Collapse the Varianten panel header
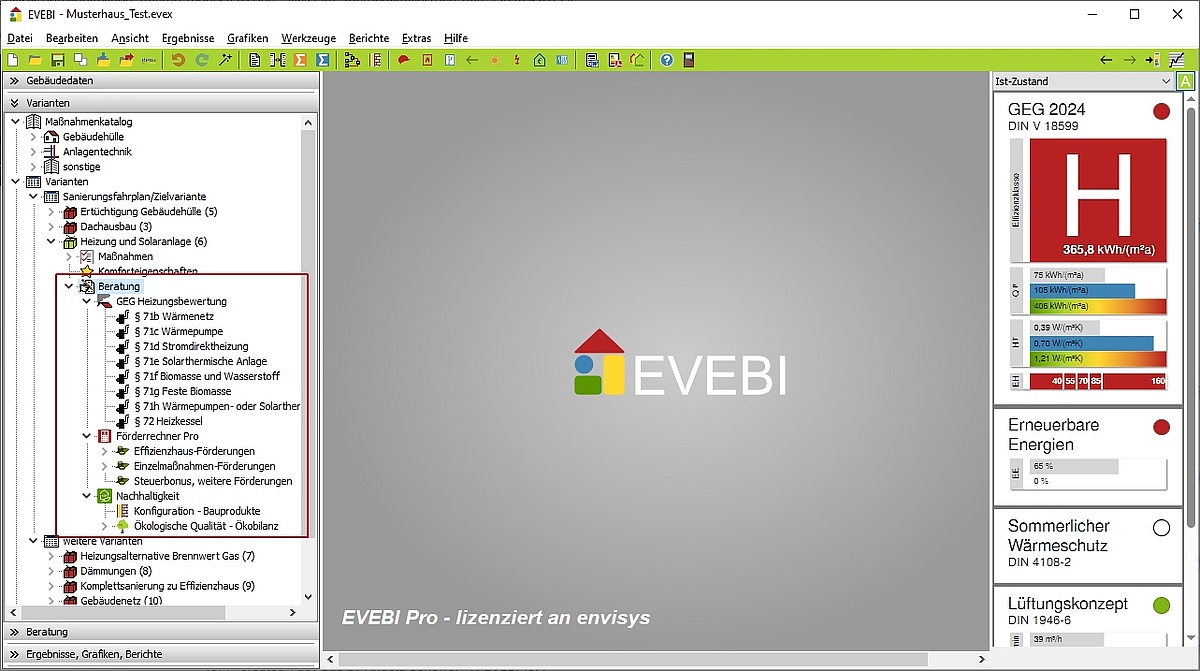The height and width of the screenshot is (671, 1200). tap(160, 102)
